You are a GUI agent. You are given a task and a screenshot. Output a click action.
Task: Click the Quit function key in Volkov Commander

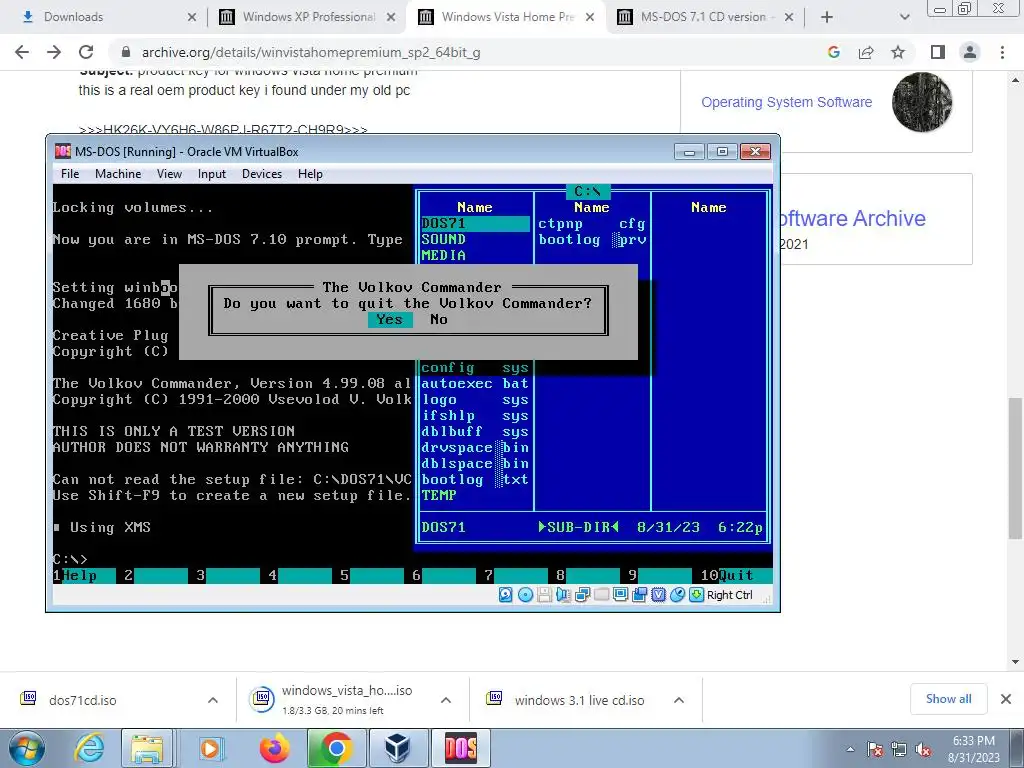[736, 575]
